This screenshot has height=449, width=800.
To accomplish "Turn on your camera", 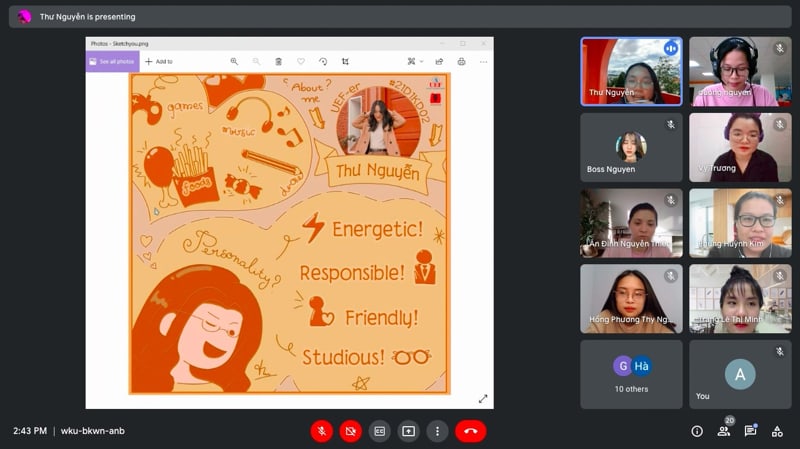I will (351, 431).
